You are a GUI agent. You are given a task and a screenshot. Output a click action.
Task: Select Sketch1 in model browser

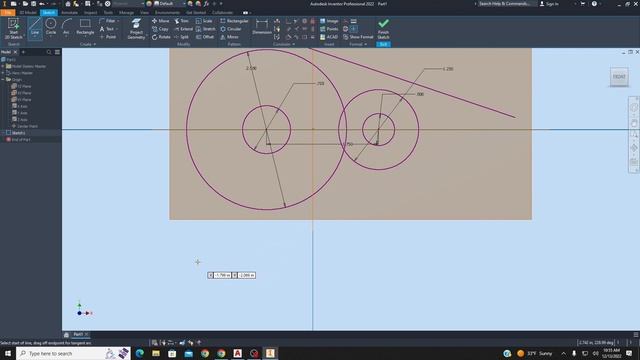click(16, 133)
